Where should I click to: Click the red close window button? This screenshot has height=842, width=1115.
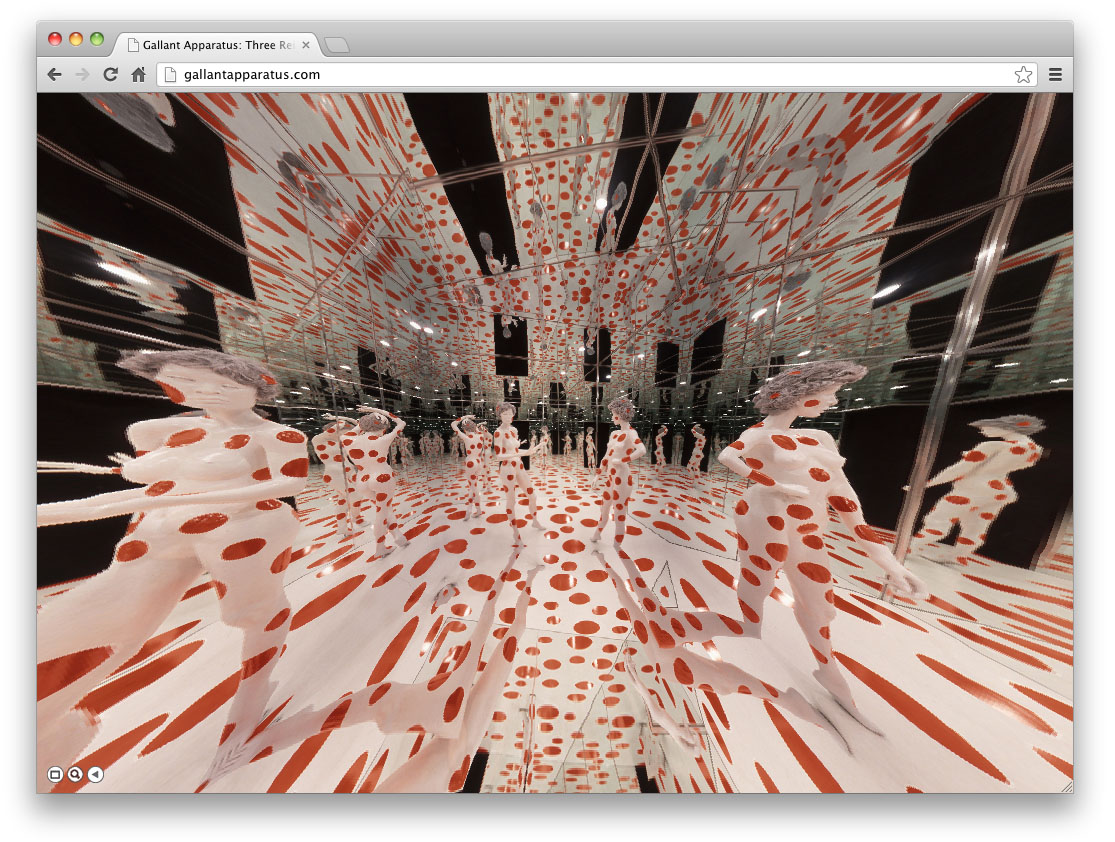55,39
